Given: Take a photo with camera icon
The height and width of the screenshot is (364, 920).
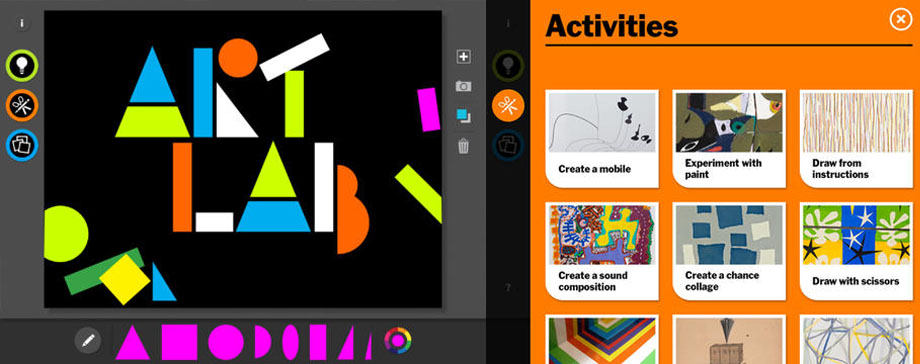Looking at the screenshot, I should (x=464, y=86).
